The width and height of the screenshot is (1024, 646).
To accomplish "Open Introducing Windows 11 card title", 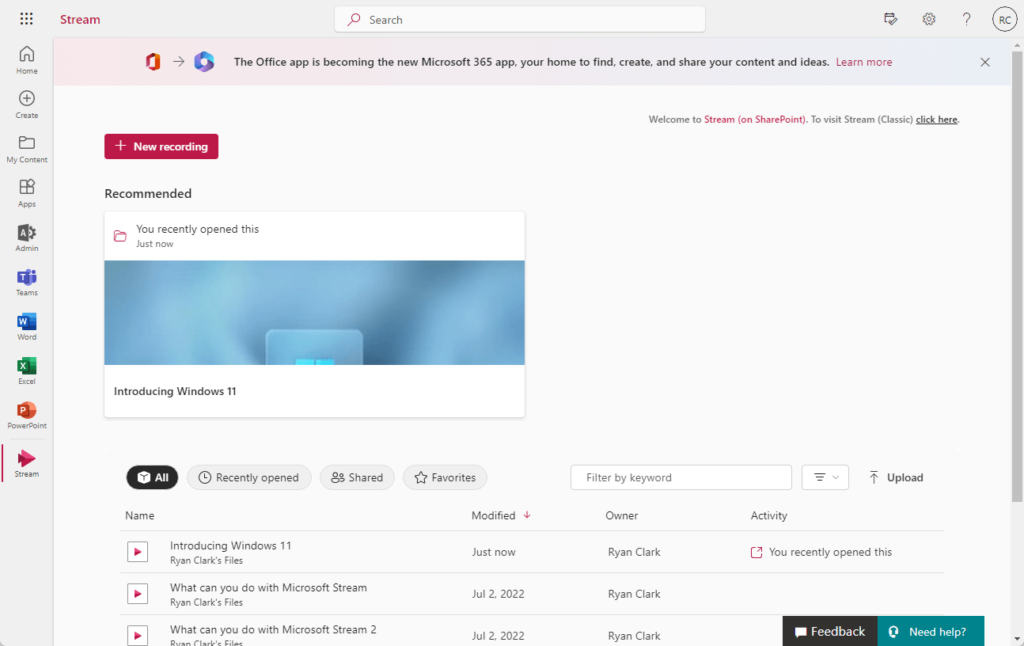I will click(x=175, y=391).
